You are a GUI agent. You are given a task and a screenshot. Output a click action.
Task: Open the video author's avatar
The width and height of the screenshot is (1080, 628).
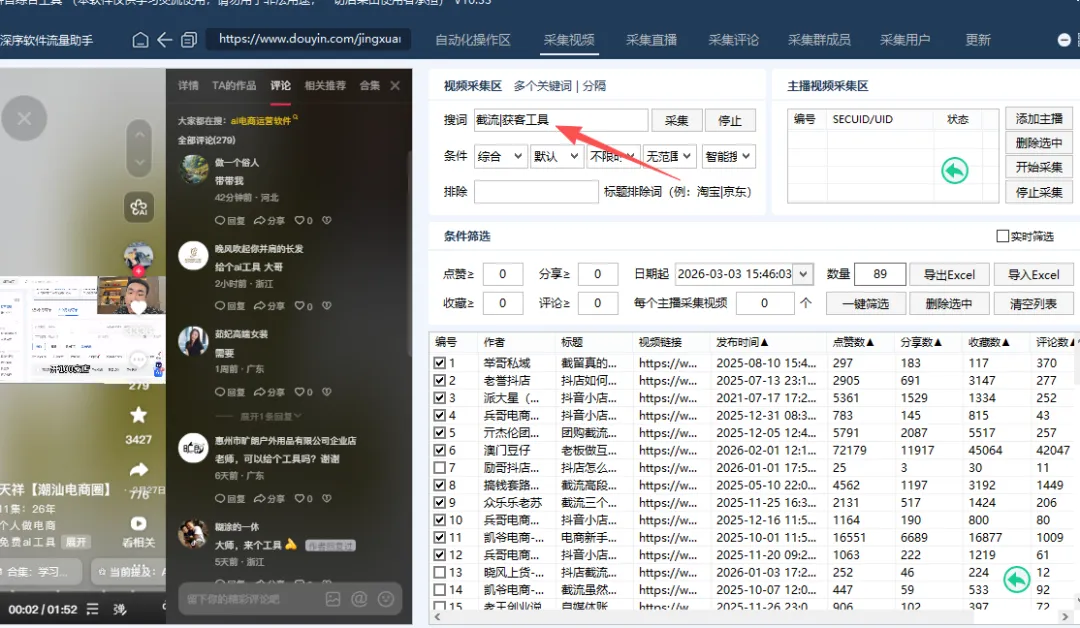pos(138,255)
